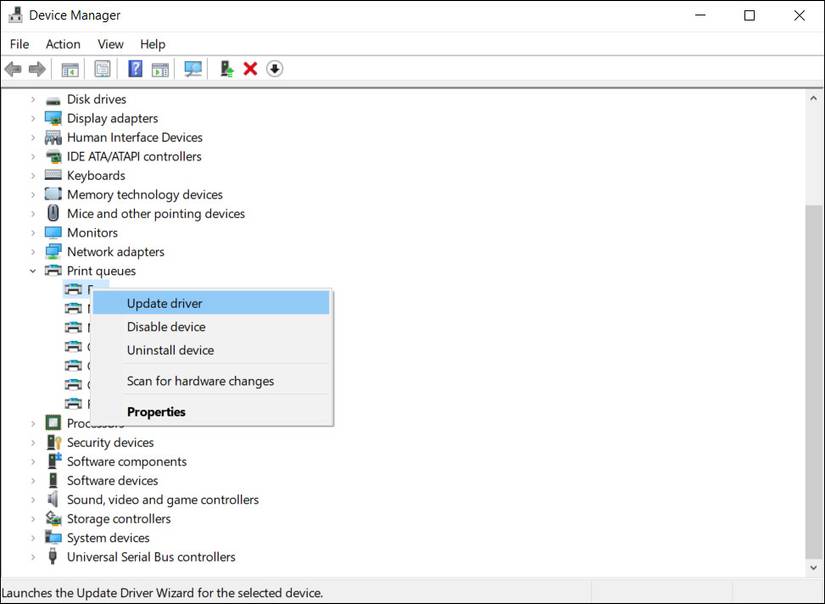Click the scrollbar down arrow
Image resolution: width=825 pixels, height=604 pixels.
point(813,568)
